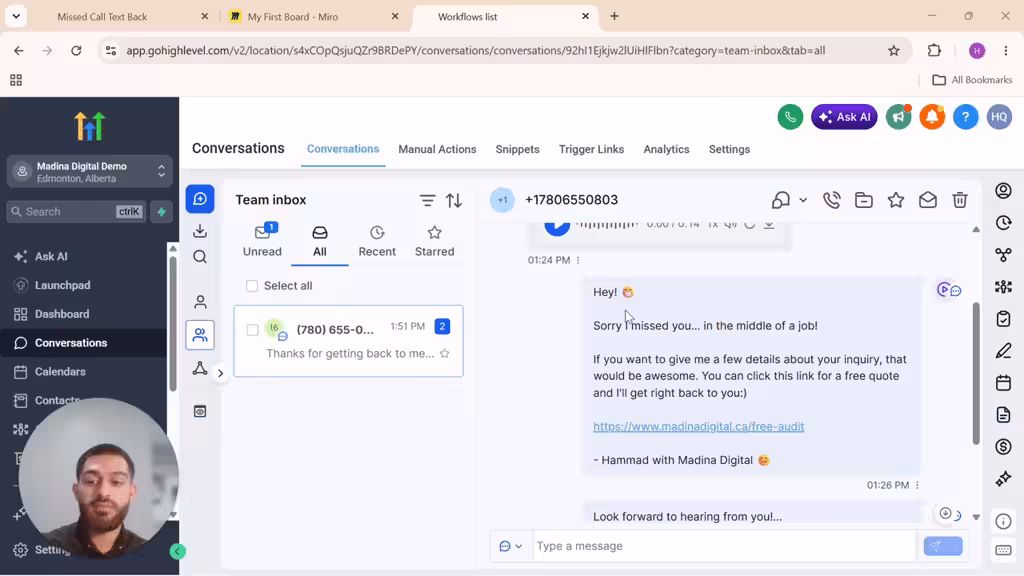1024x576 pixels.
Task: Click the send message button
Action: pyautogui.click(x=942, y=546)
